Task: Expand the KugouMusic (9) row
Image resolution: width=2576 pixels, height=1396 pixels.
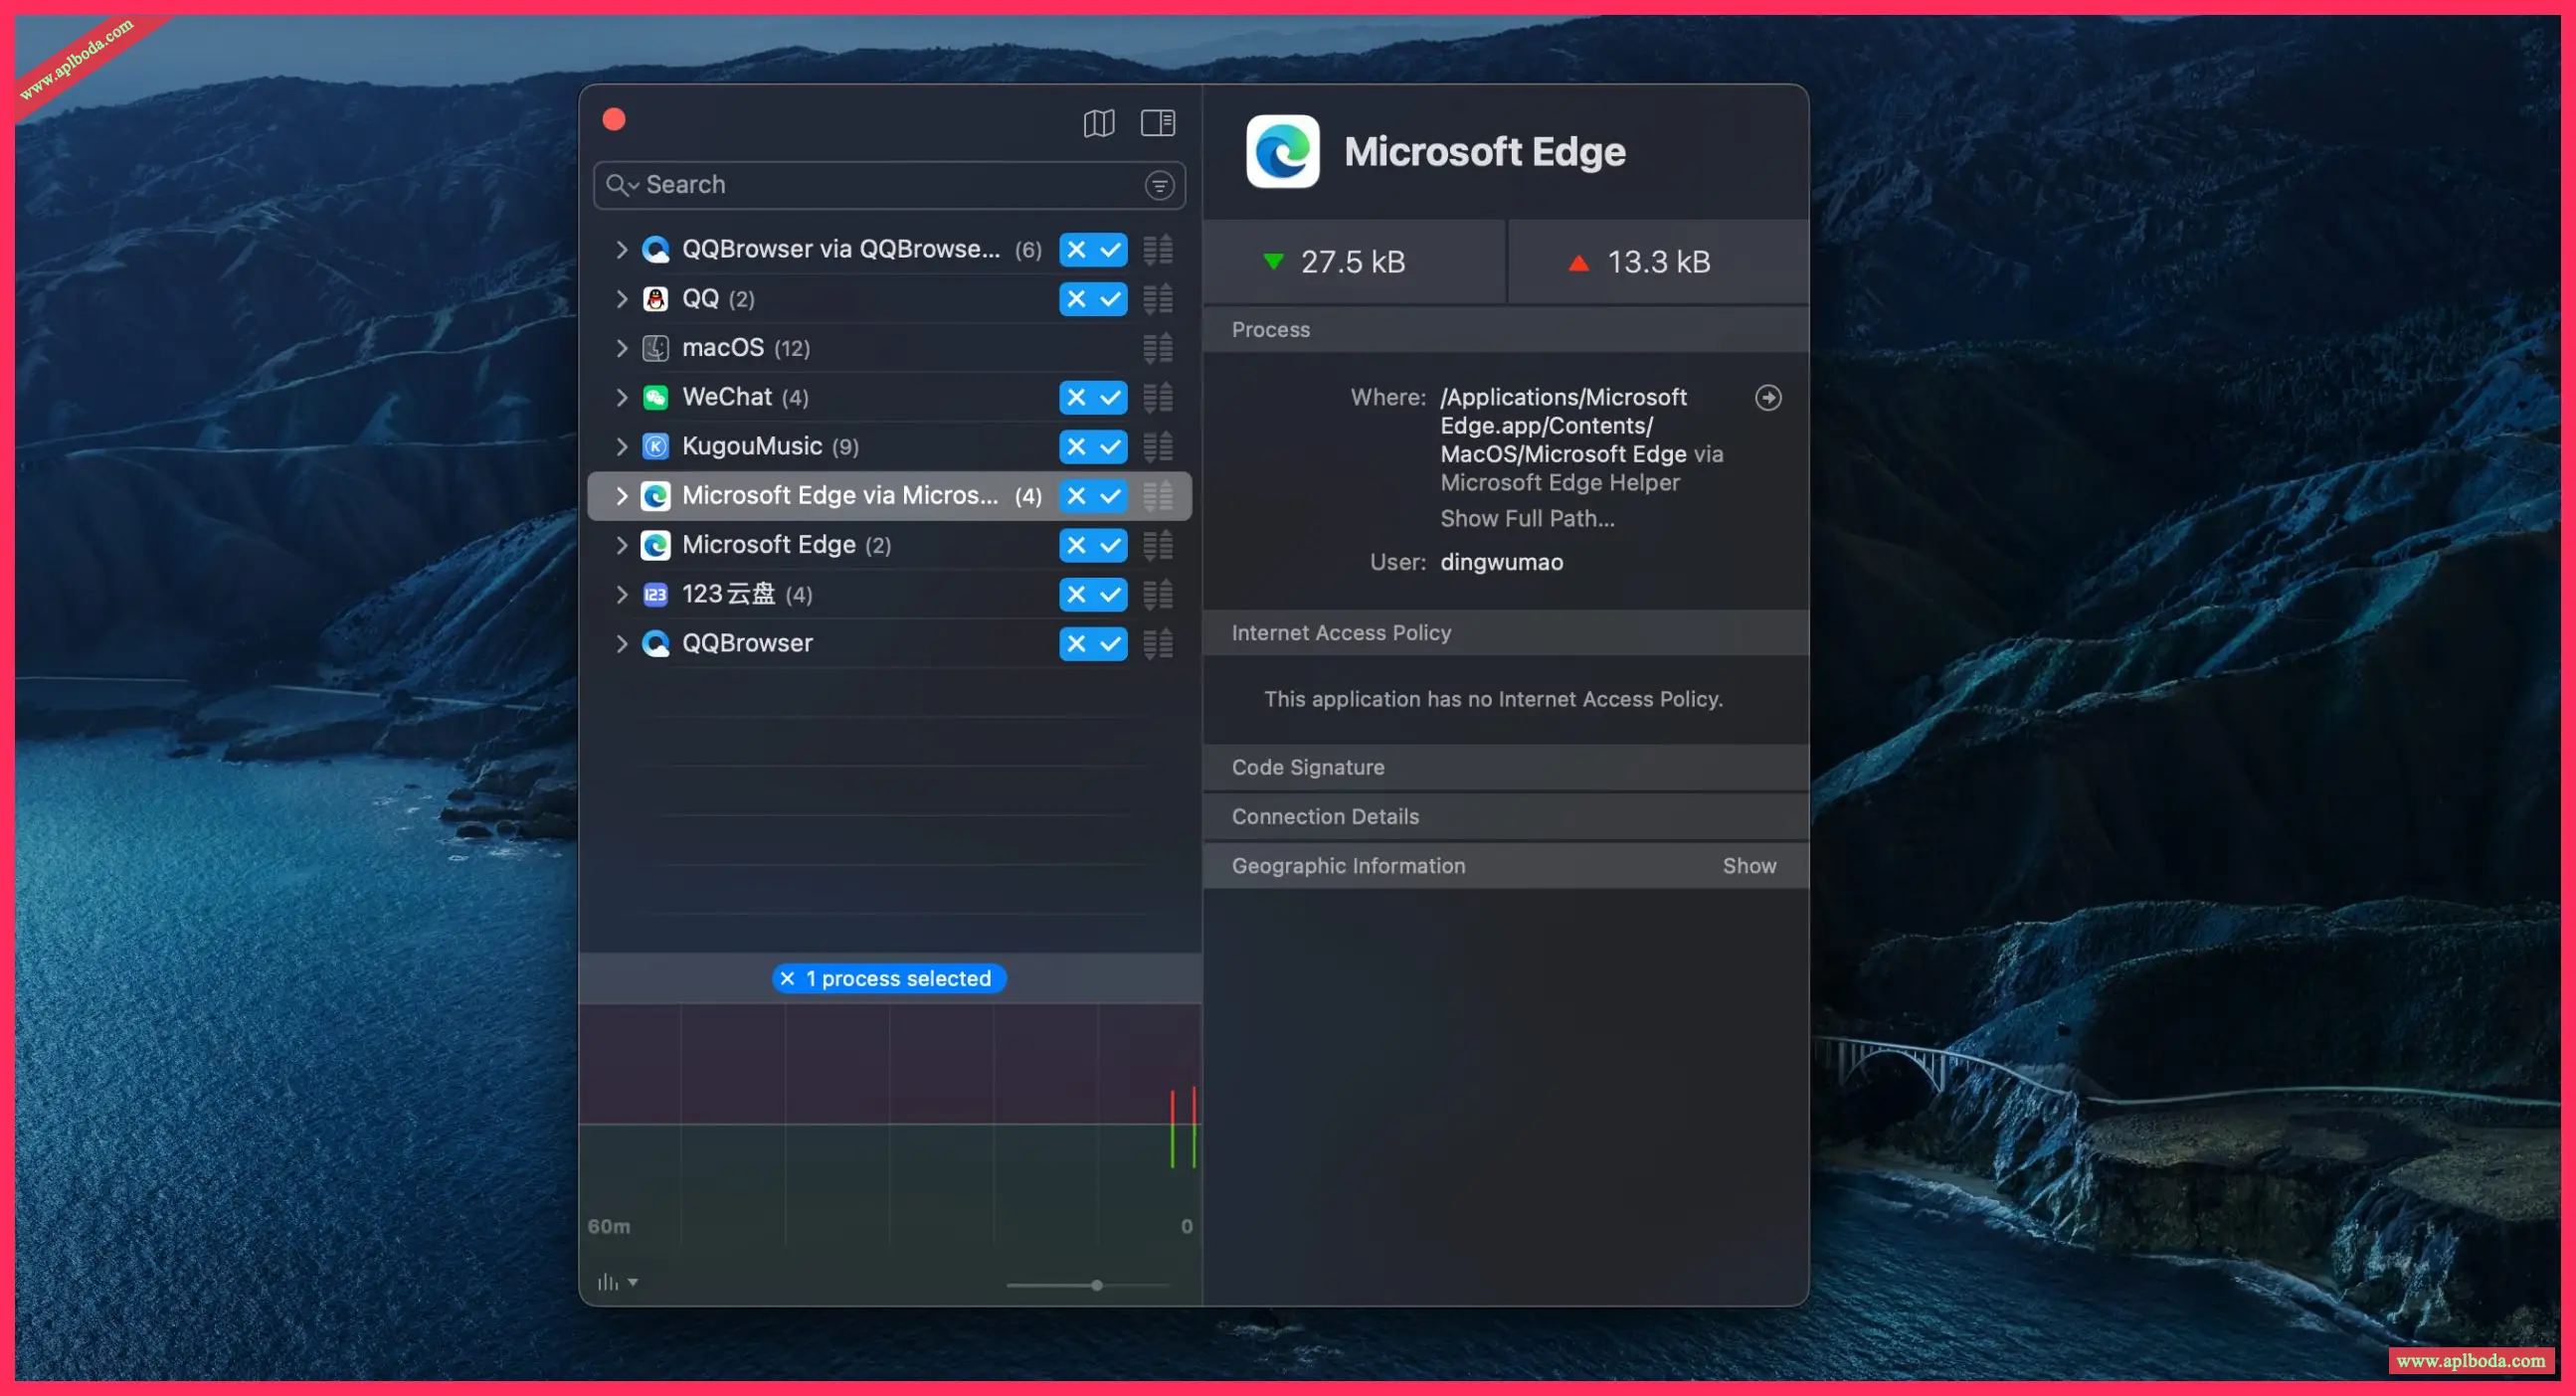Action: pyautogui.click(x=621, y=447)
